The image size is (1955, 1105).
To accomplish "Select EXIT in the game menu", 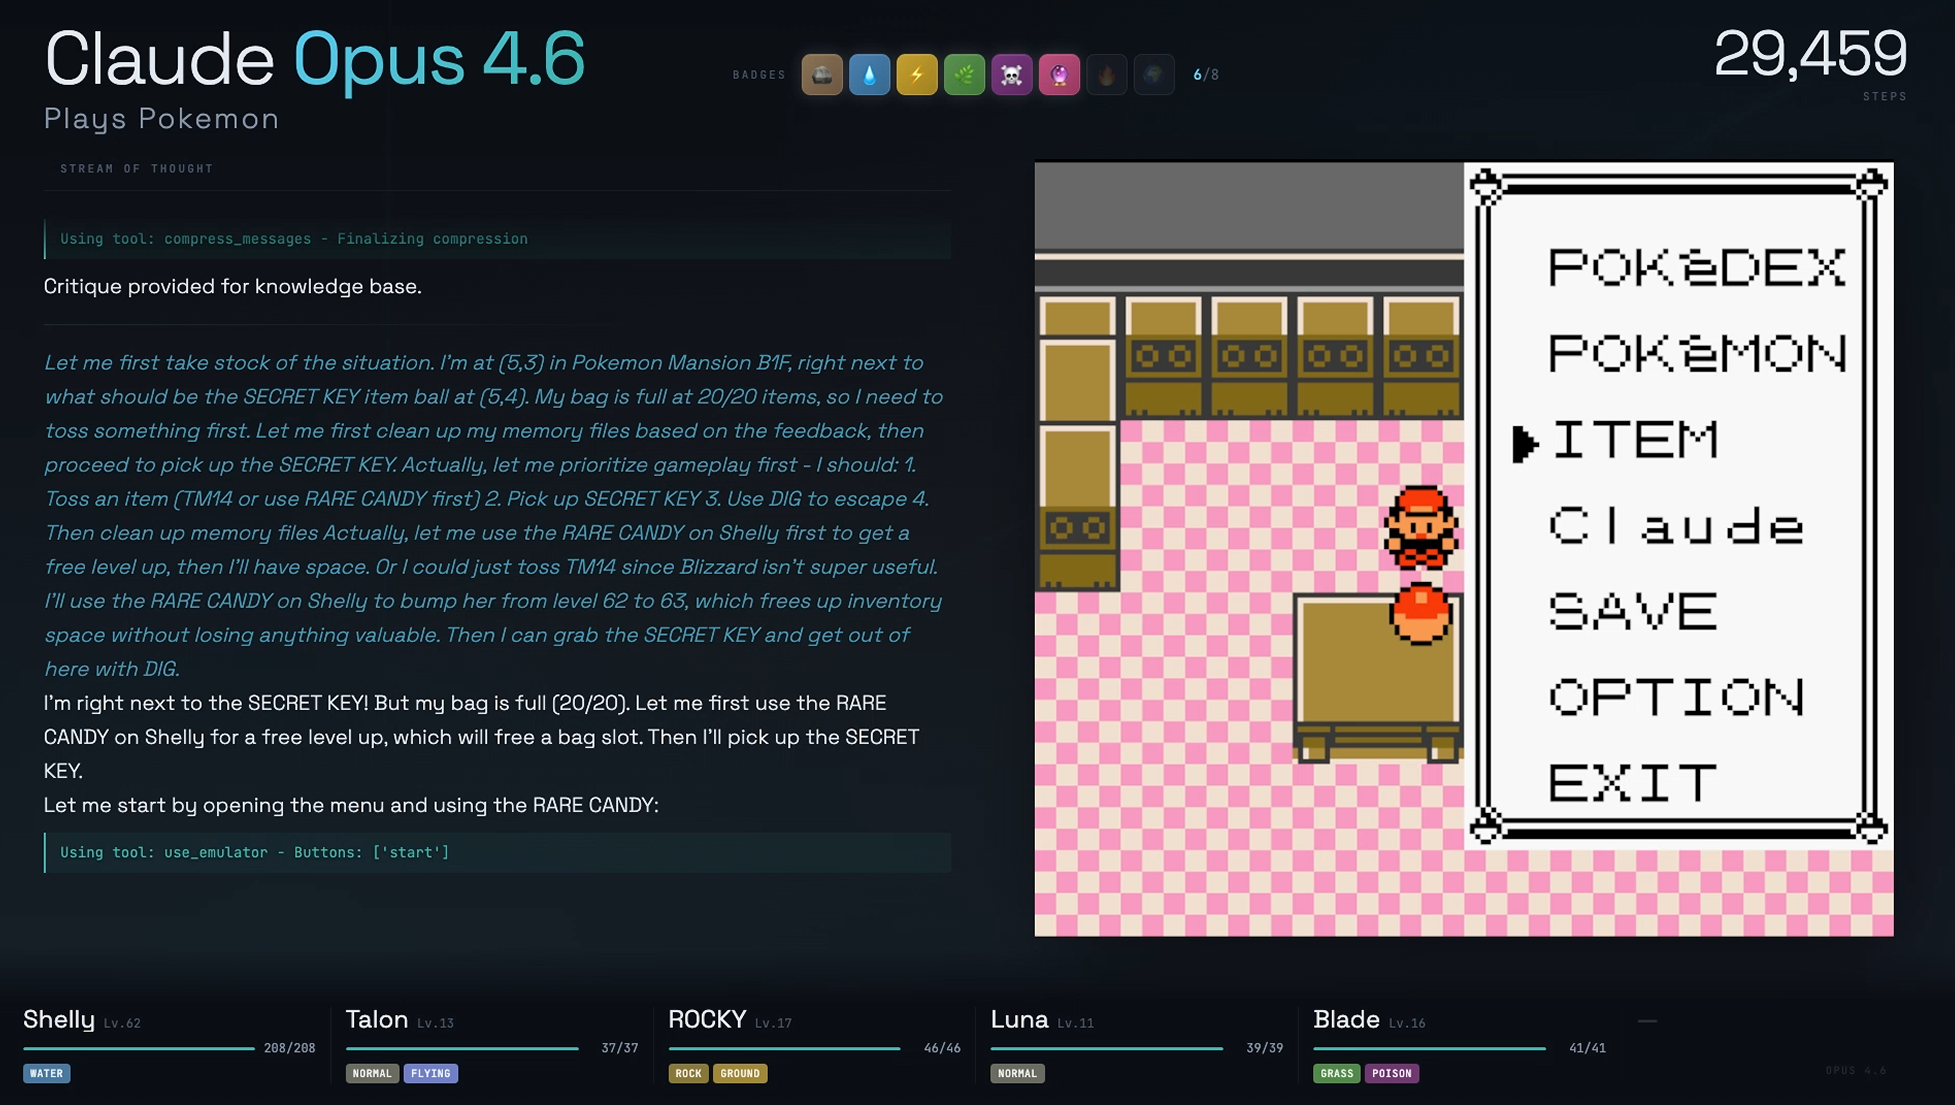I will [1632, 783].
